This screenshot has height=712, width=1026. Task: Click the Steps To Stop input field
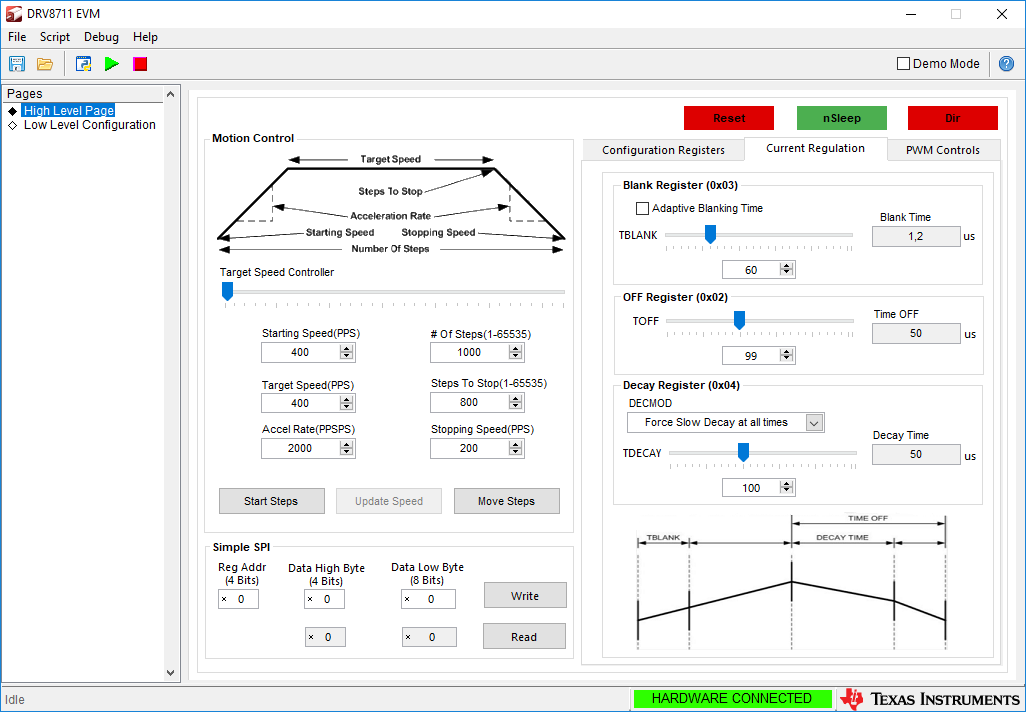pos(469,402)
